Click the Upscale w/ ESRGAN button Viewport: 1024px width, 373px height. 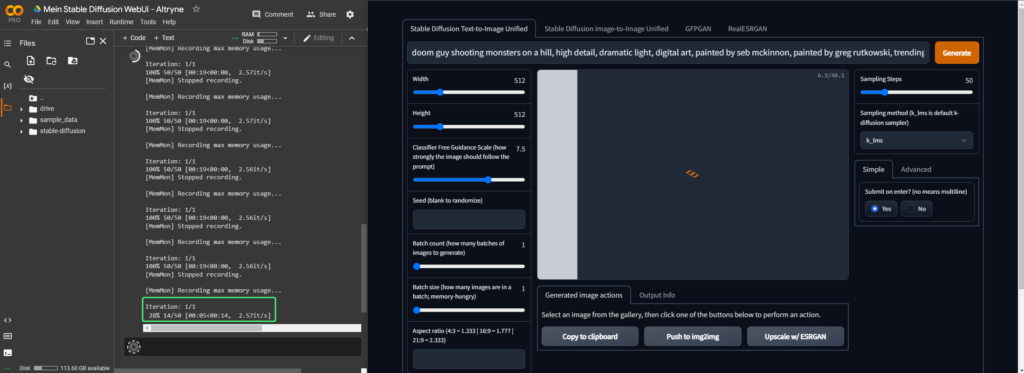795,336
